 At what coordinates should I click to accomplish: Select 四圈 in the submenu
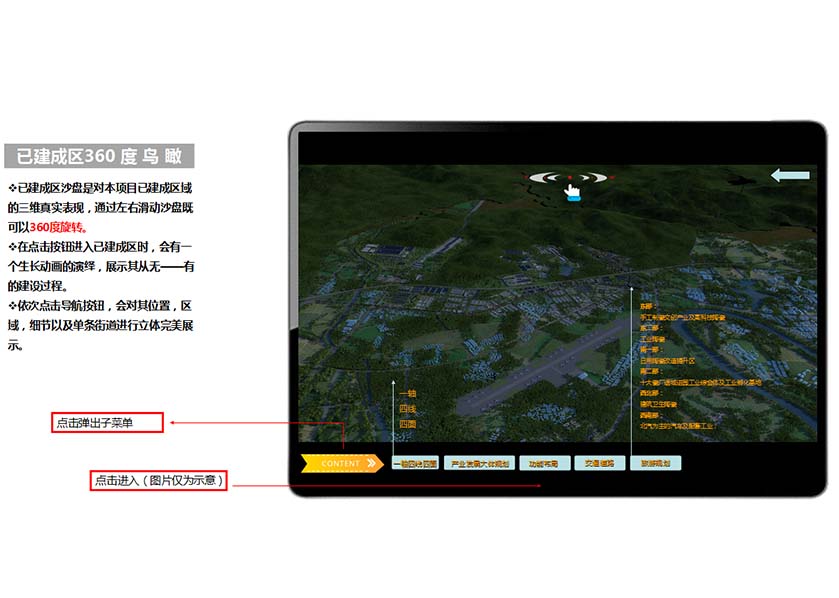pos(407,424)
